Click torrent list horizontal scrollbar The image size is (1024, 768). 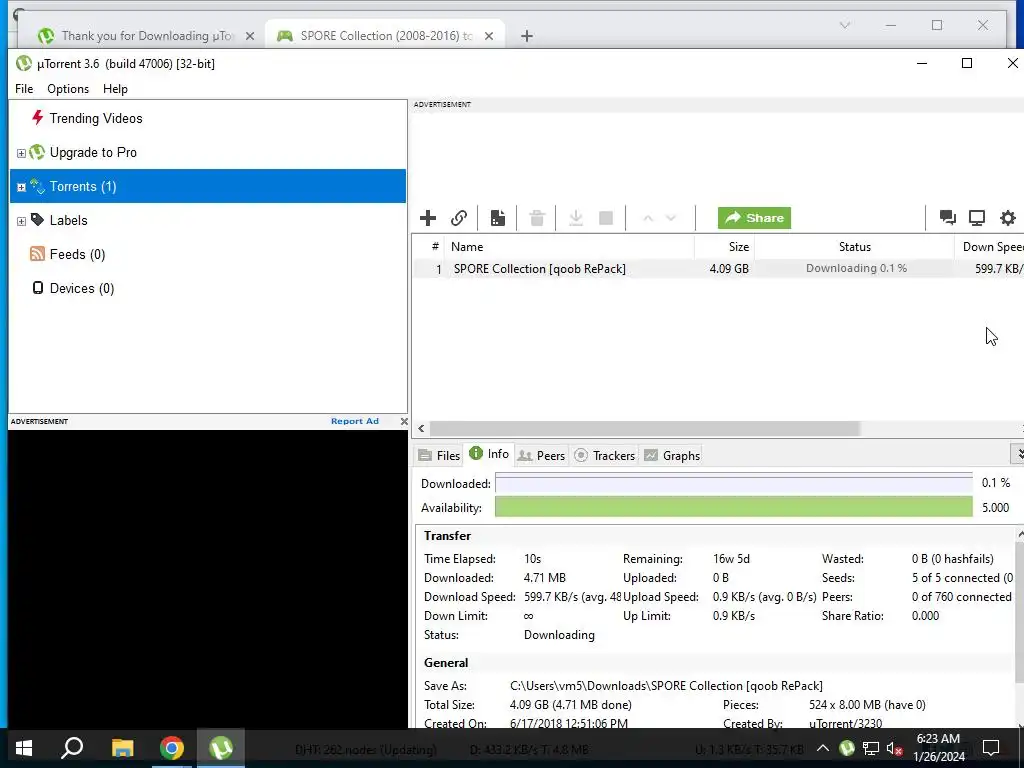pos(645,428)
